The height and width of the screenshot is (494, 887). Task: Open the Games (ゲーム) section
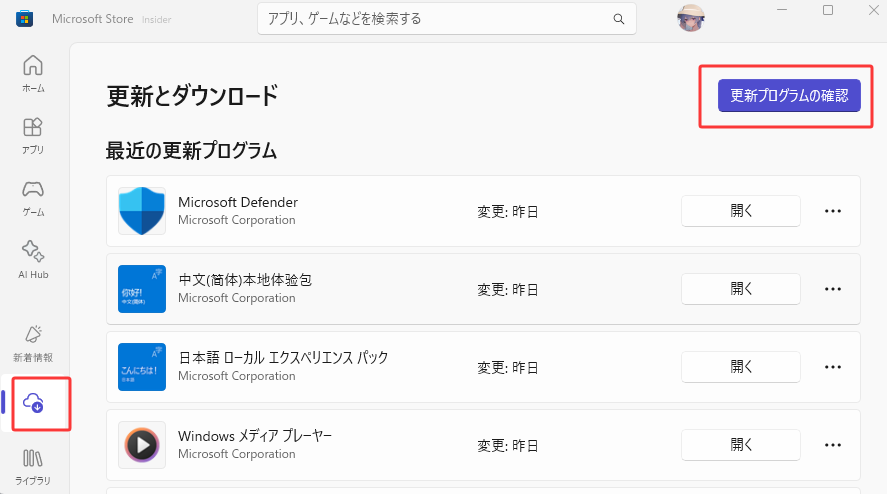tap(33, 197)
